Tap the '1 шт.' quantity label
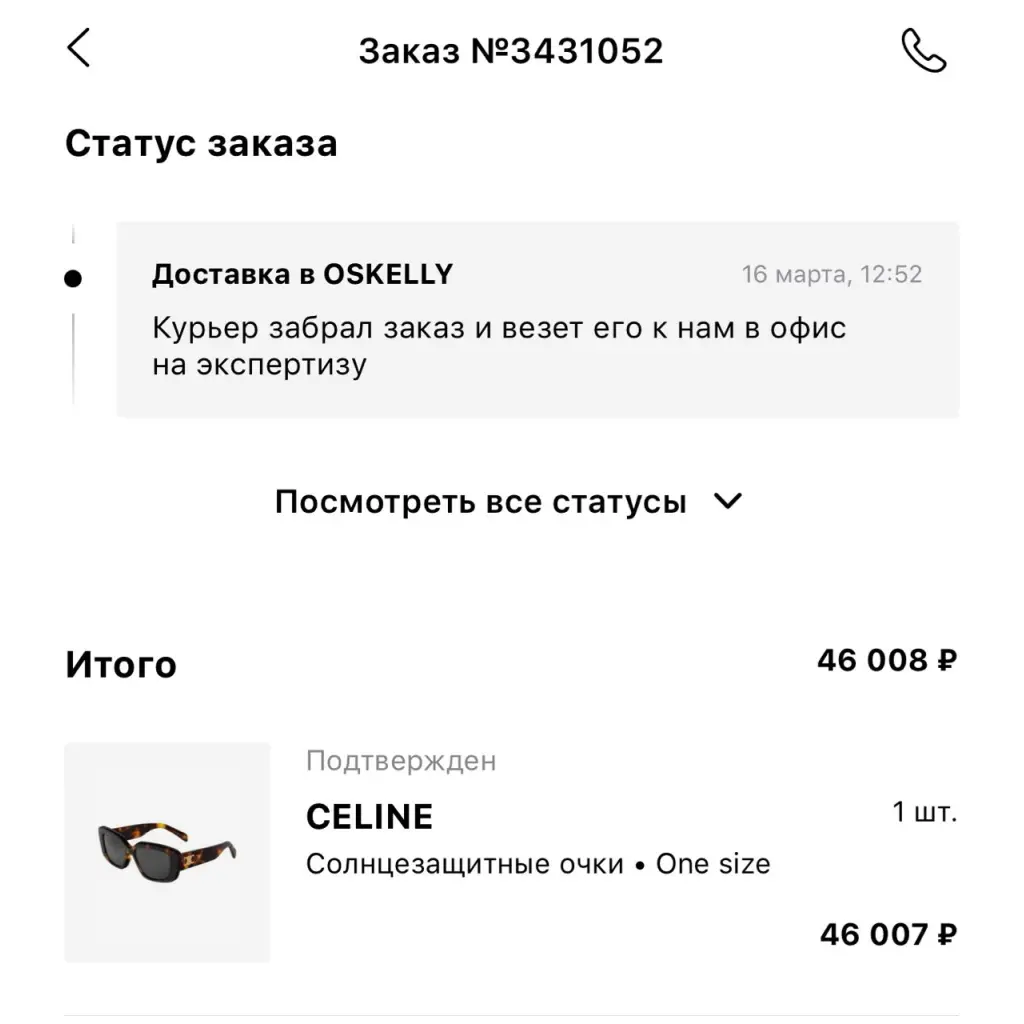 [x=925, y=812]
